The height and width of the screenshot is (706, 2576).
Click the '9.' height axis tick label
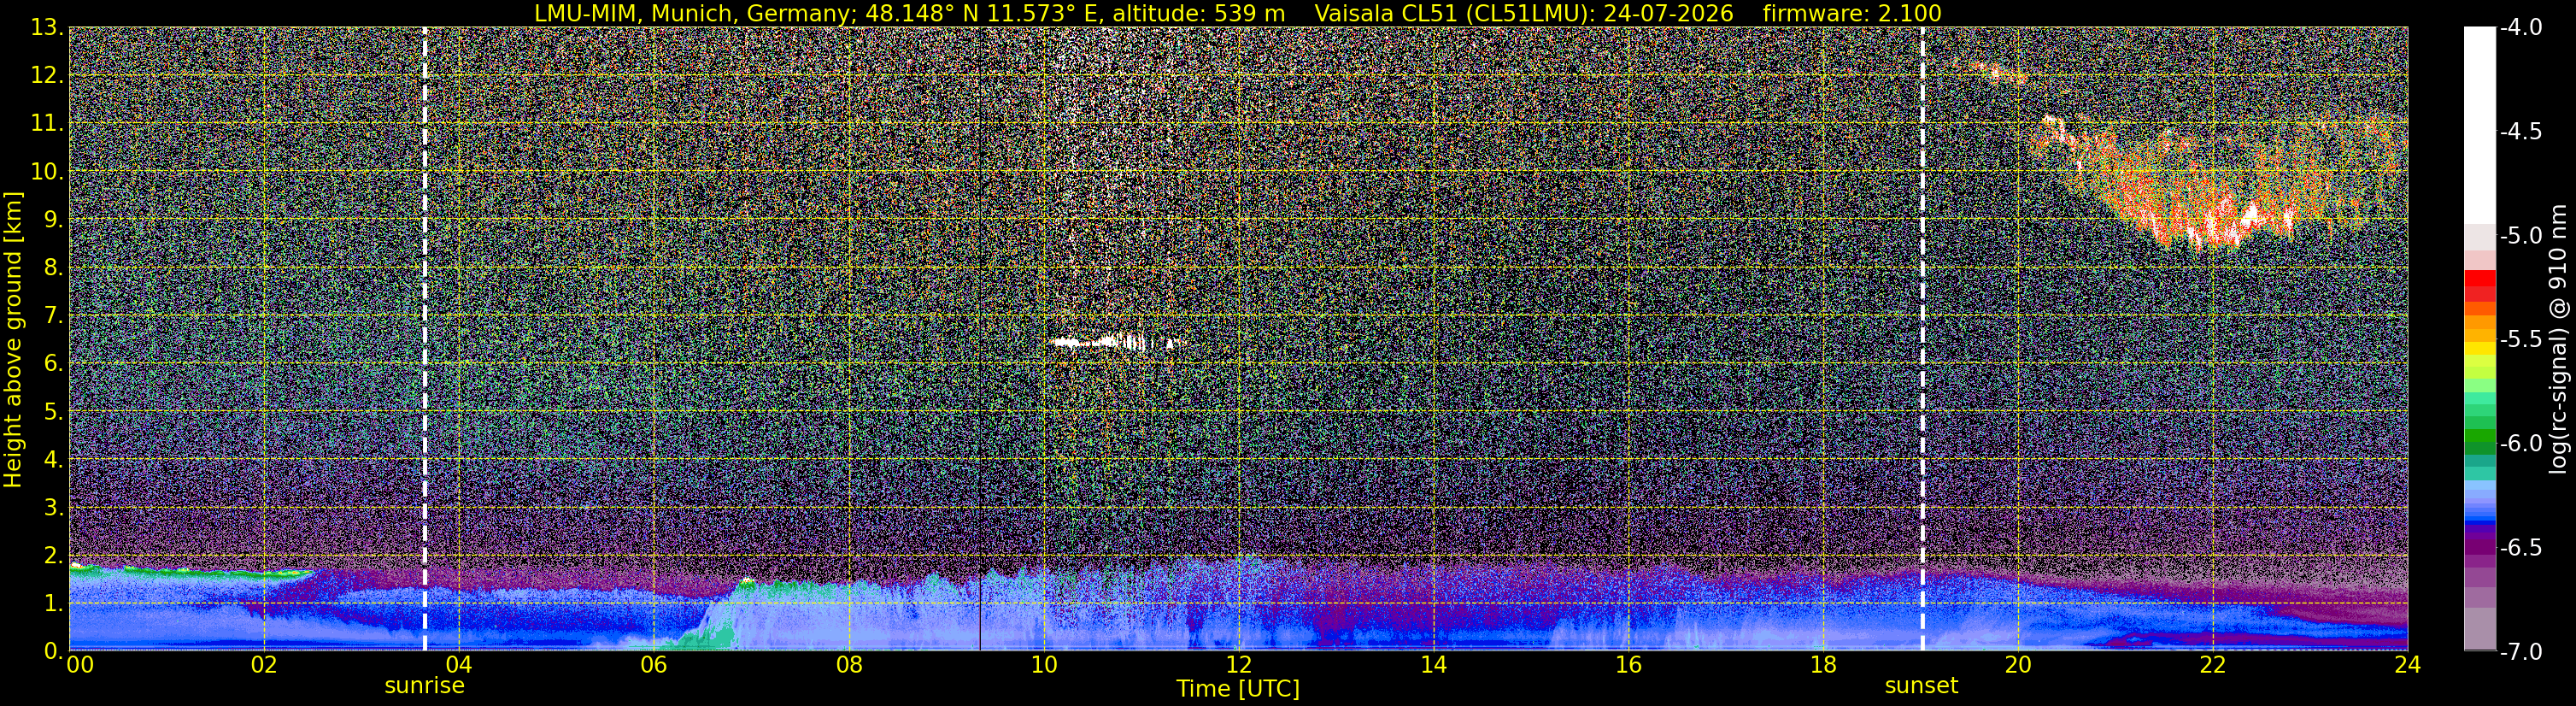coord(54,220)
